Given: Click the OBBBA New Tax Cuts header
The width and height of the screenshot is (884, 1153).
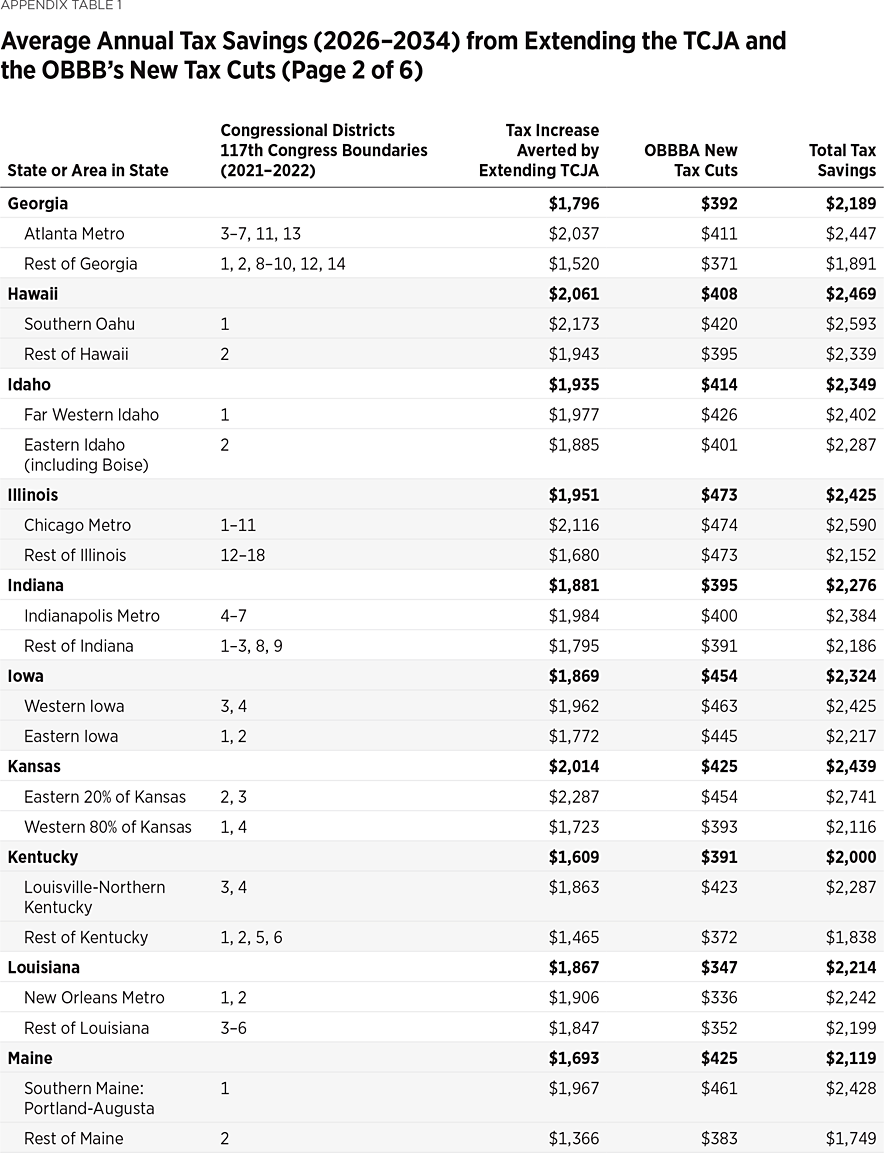Looking at the screenshot, I should pos(691,160).
